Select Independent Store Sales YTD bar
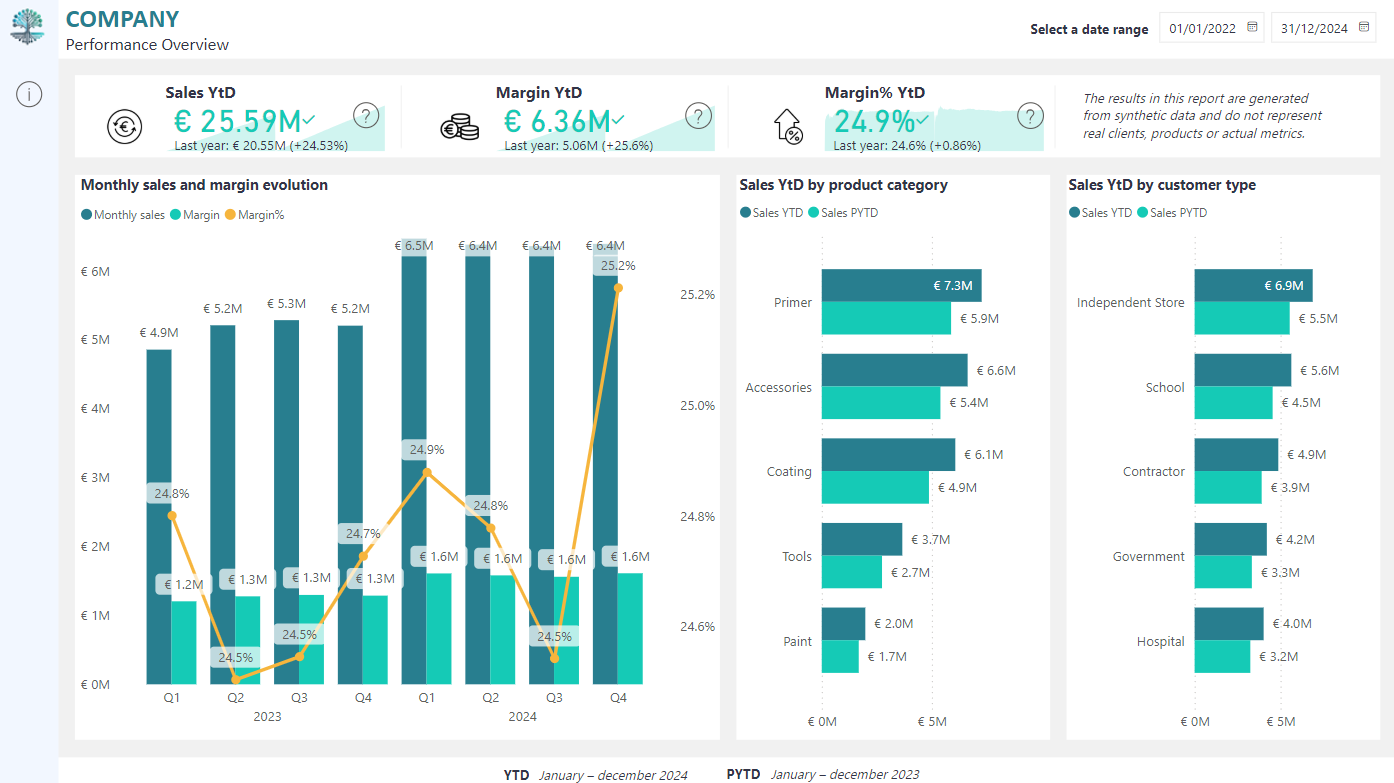 pos(1253,285)
